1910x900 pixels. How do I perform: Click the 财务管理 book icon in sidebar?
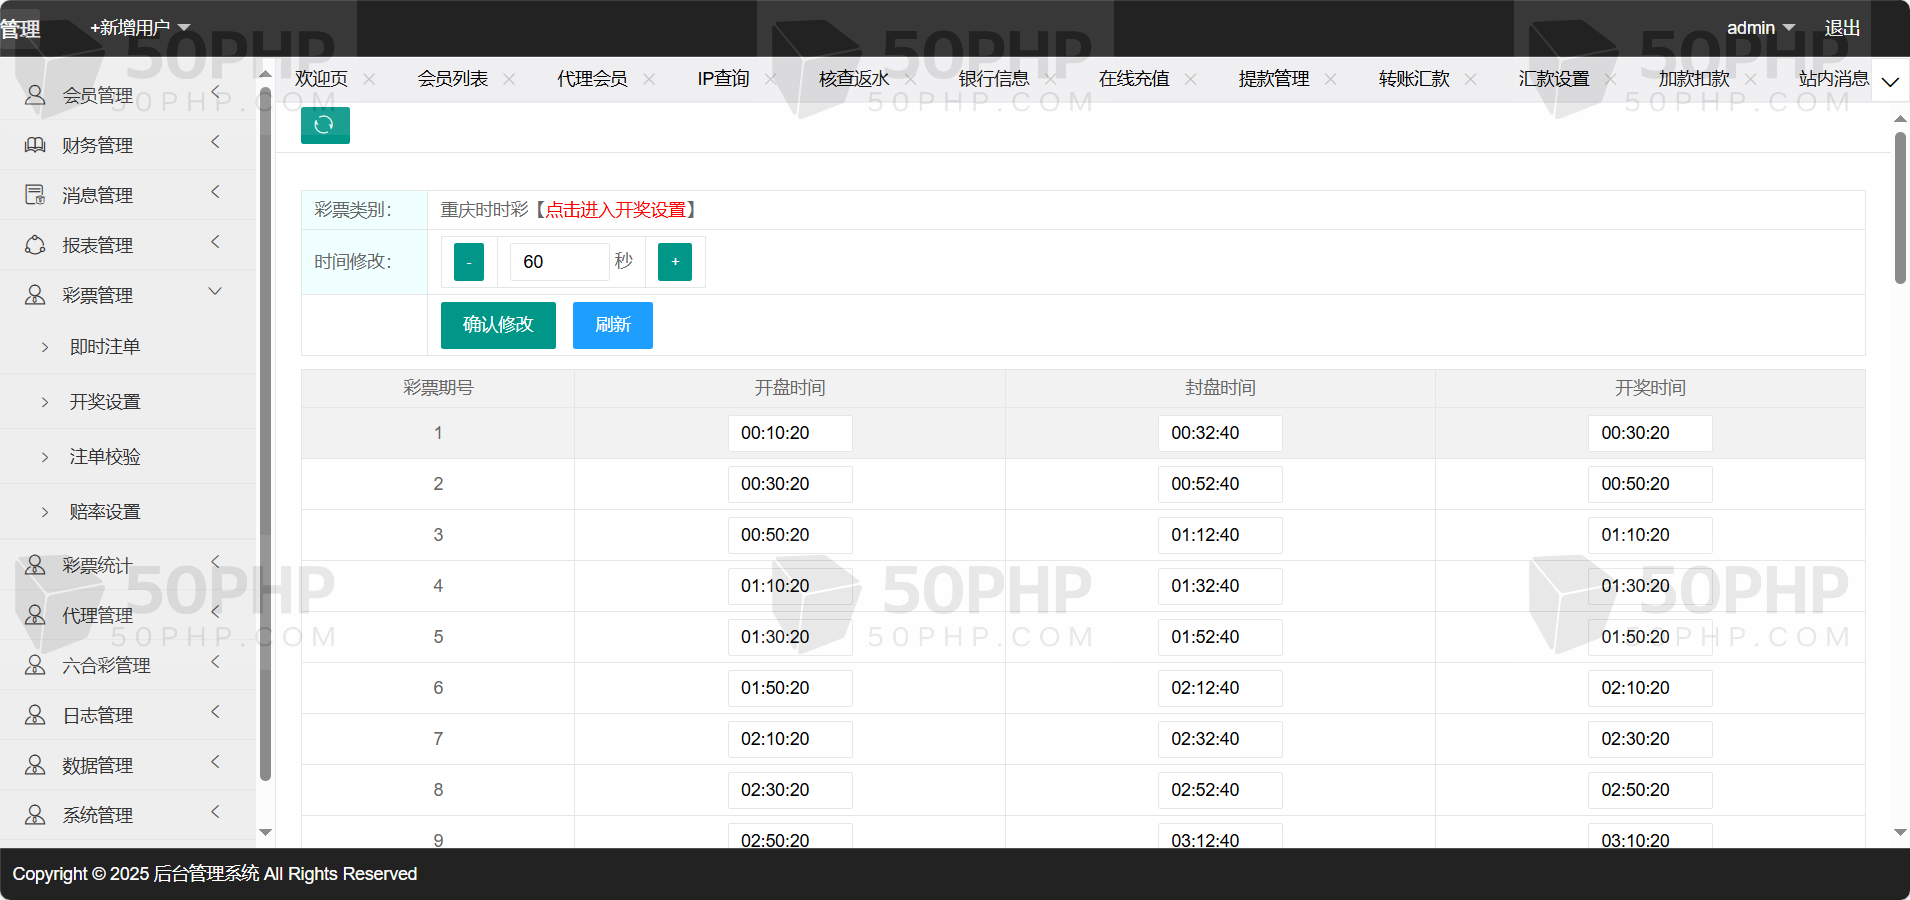coord(35,145)
